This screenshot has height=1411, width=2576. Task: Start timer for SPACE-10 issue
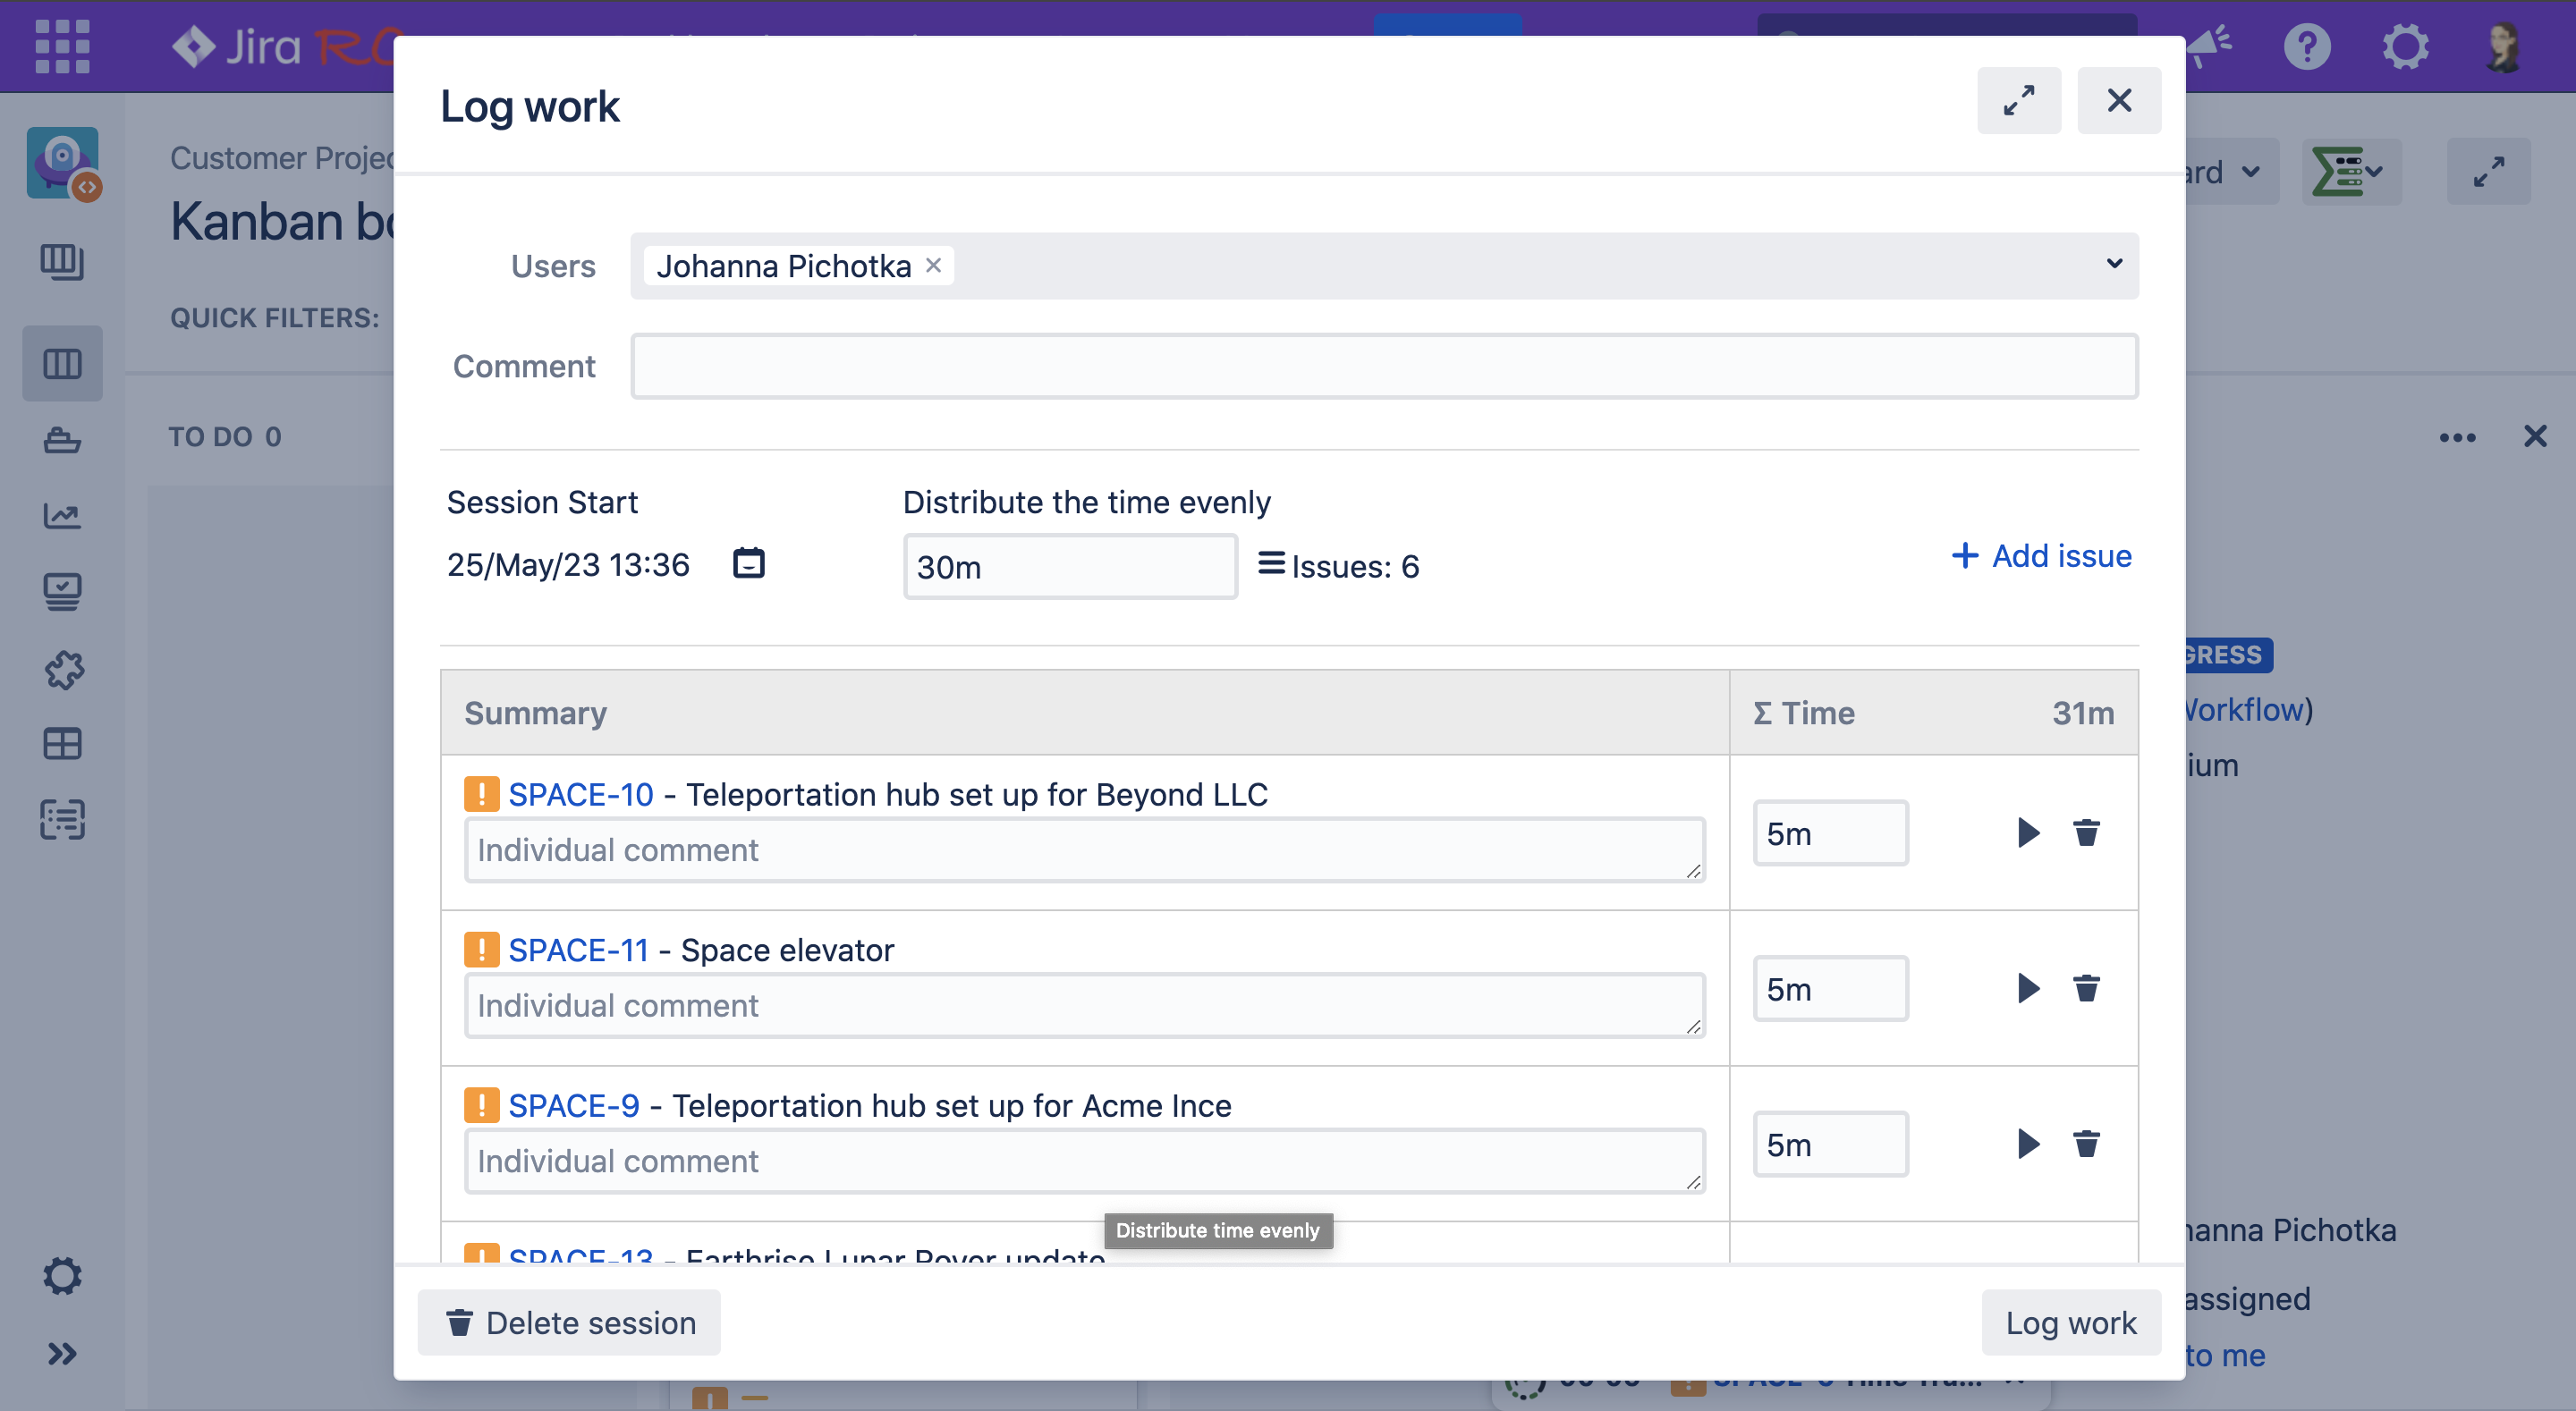[x=2027, y=832]
